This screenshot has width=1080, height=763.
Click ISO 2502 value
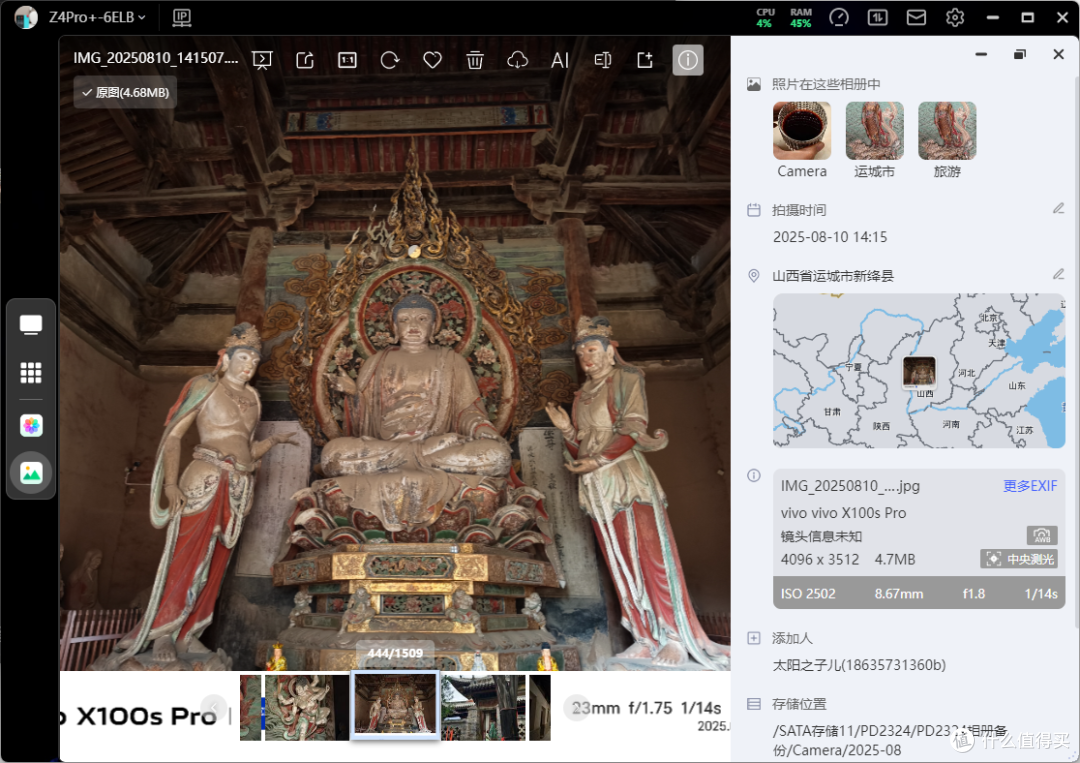click(808, 594)
